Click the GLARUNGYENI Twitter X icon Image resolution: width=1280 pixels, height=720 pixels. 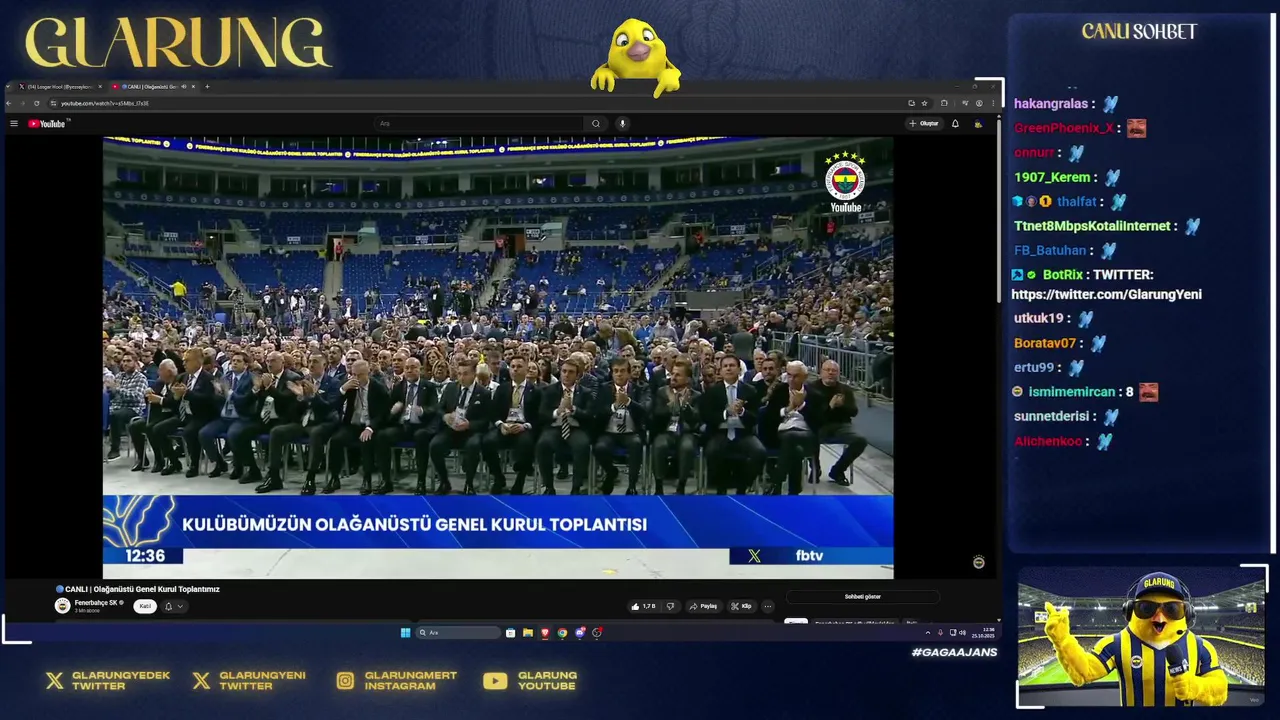pos(202,681)
